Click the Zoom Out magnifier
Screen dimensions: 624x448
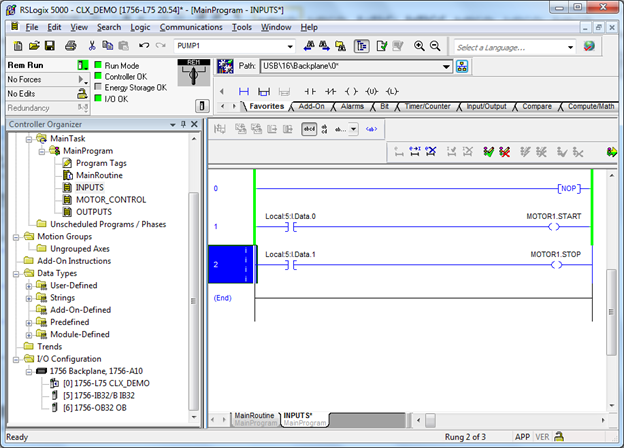(x=435, y=46)
